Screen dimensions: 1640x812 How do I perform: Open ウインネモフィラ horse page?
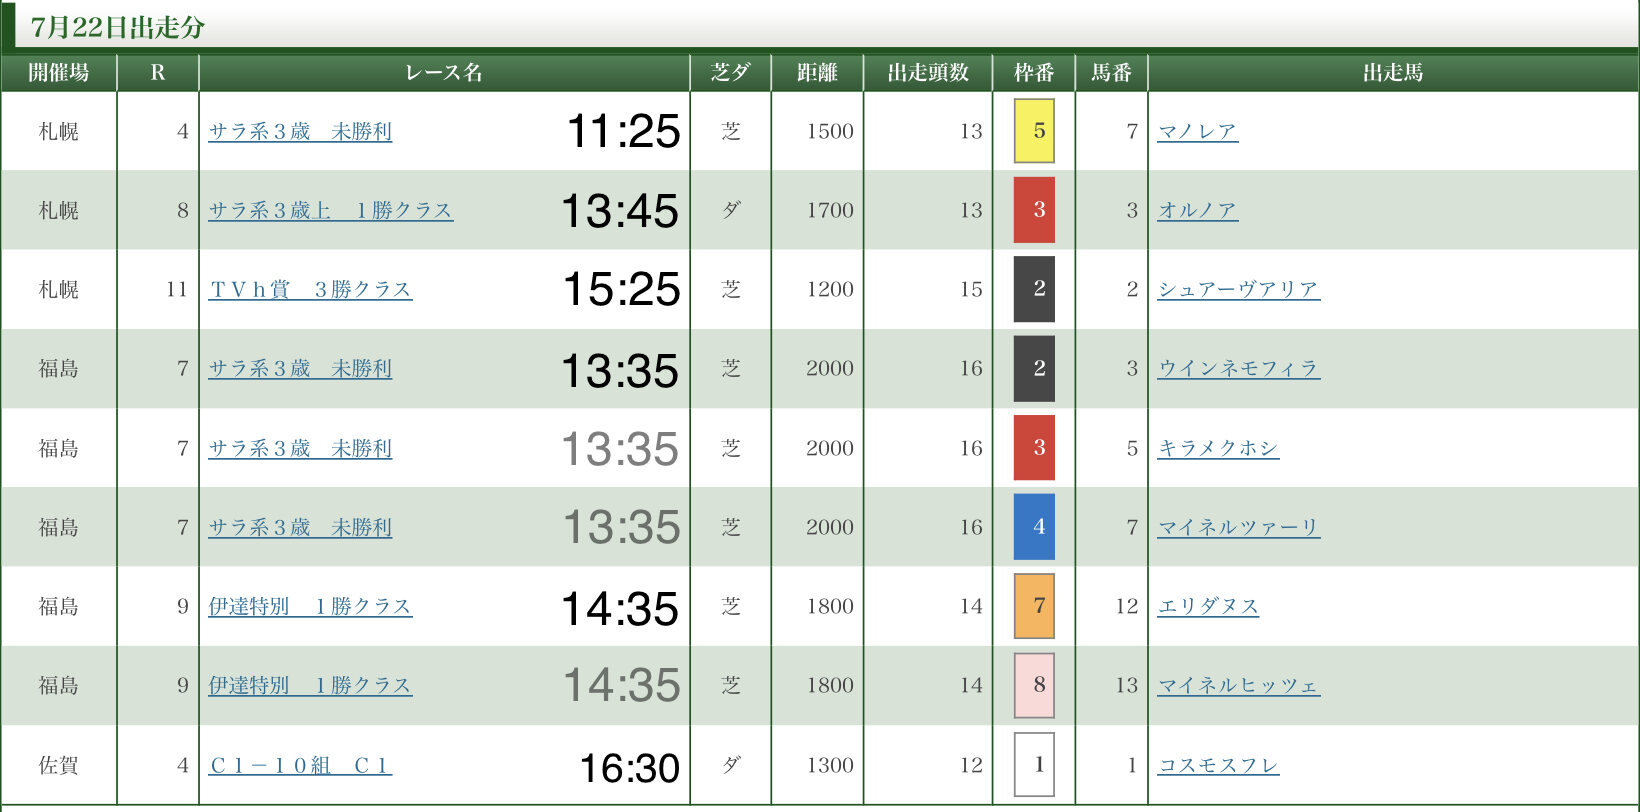(1238, 368)
